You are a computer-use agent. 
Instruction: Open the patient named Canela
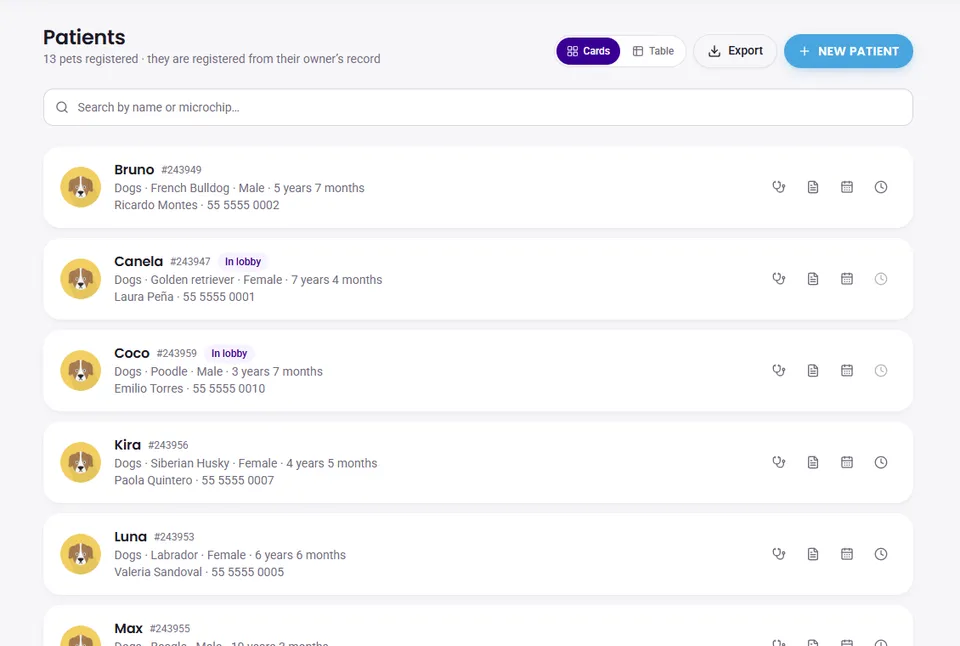(x=138, y=261)
